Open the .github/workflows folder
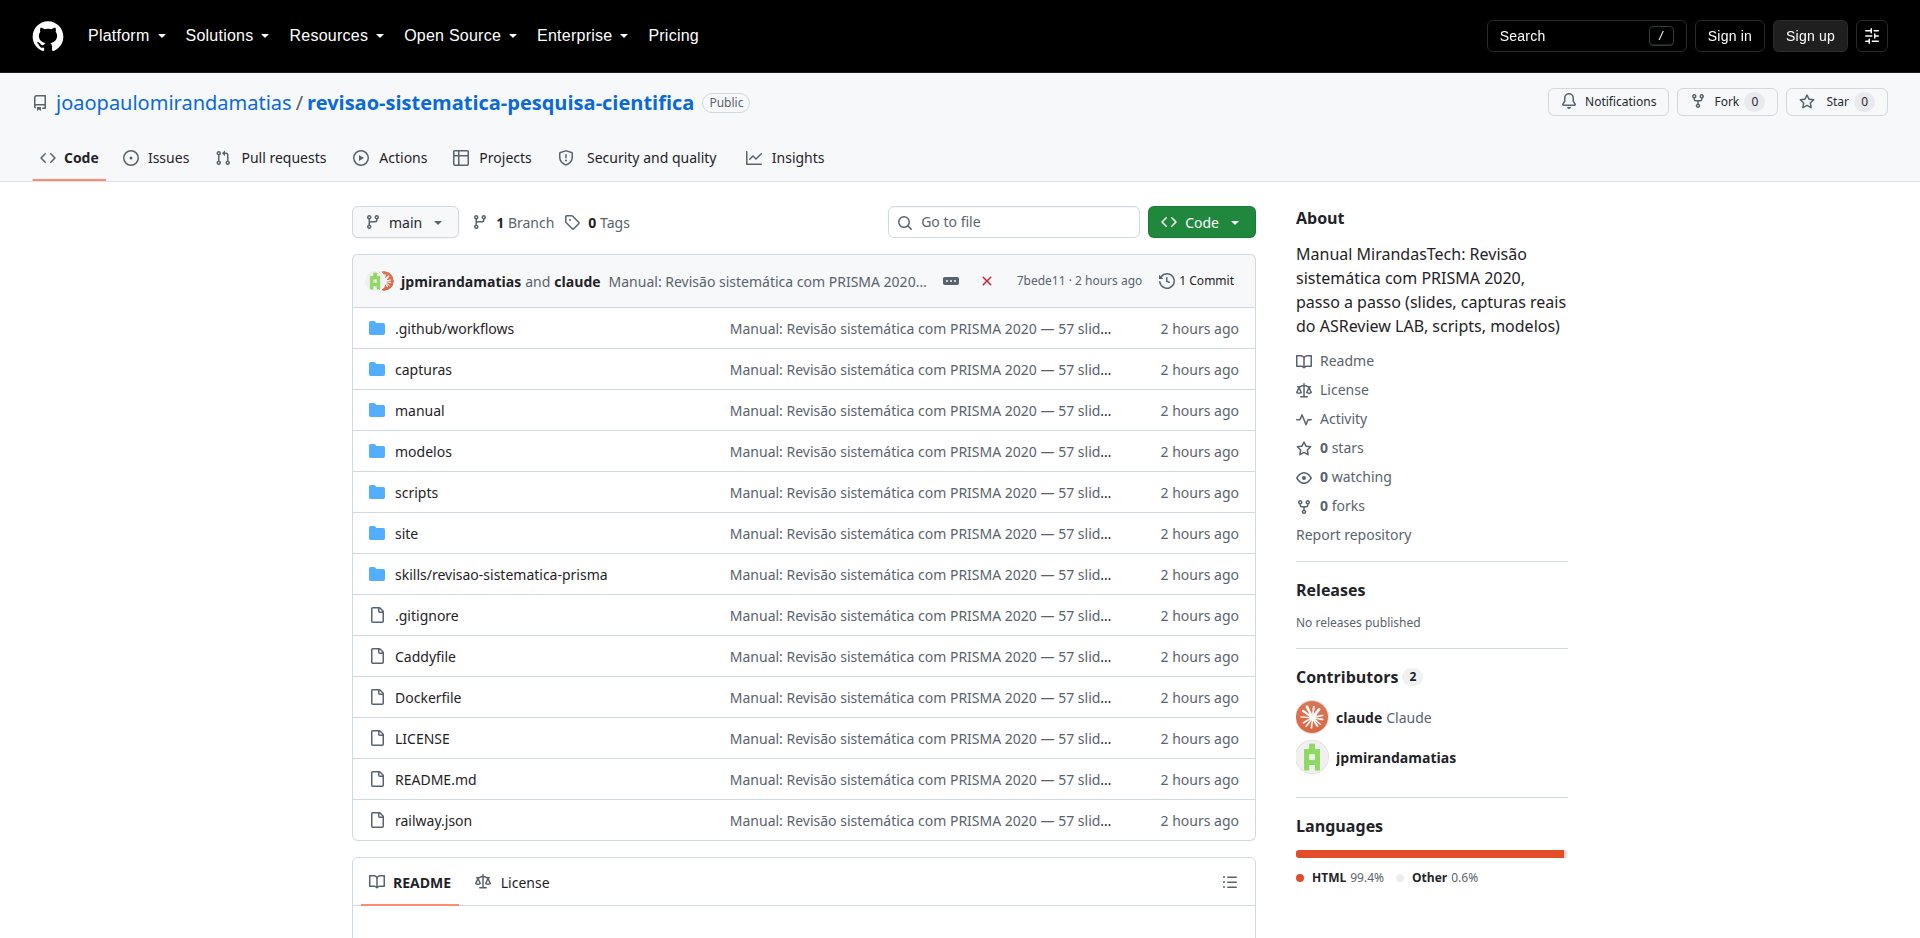1920x938 pixels. (454, 329)
